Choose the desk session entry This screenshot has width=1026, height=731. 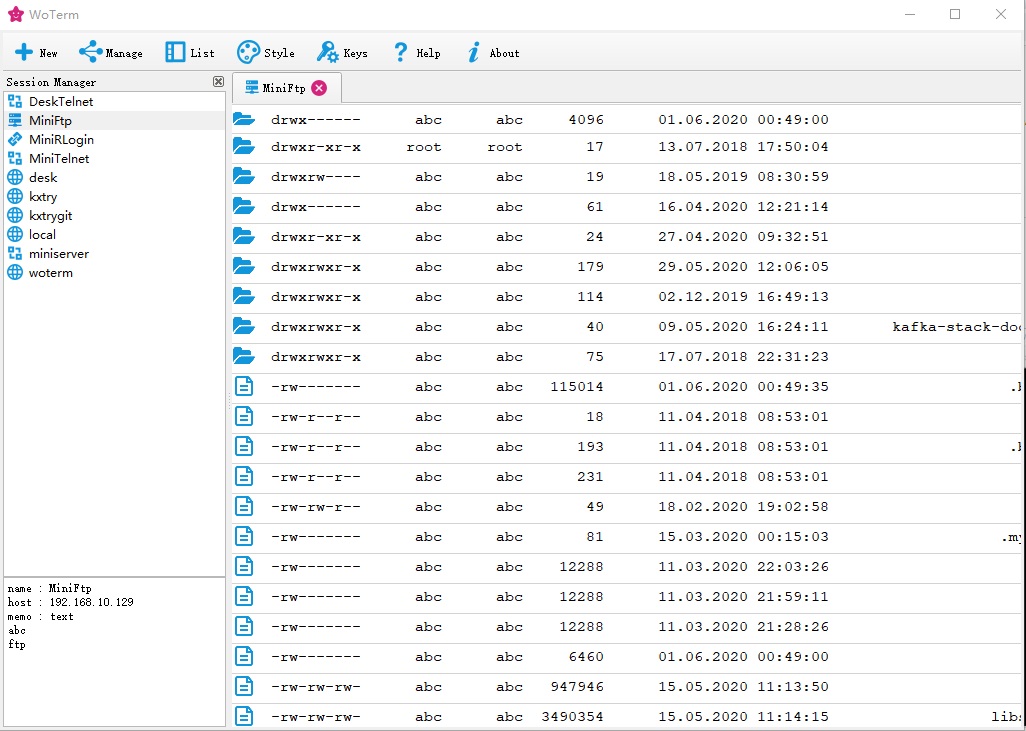click(x=115, y=177)
